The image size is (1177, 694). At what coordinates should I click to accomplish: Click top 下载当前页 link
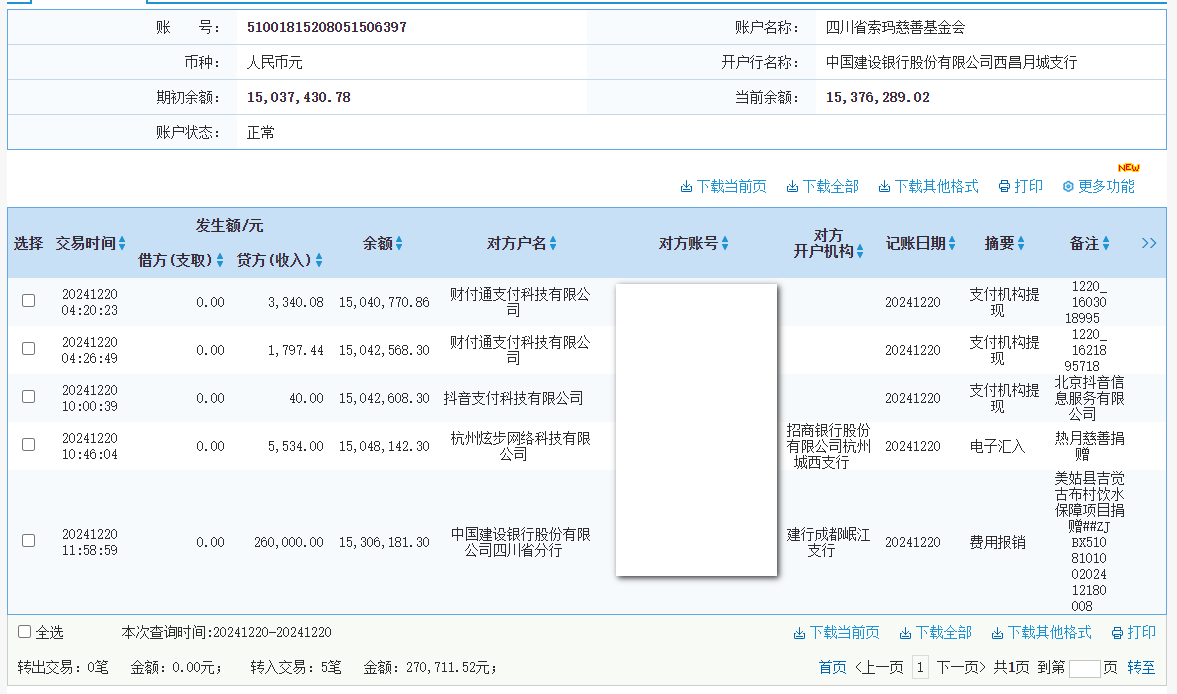(731, 187)
